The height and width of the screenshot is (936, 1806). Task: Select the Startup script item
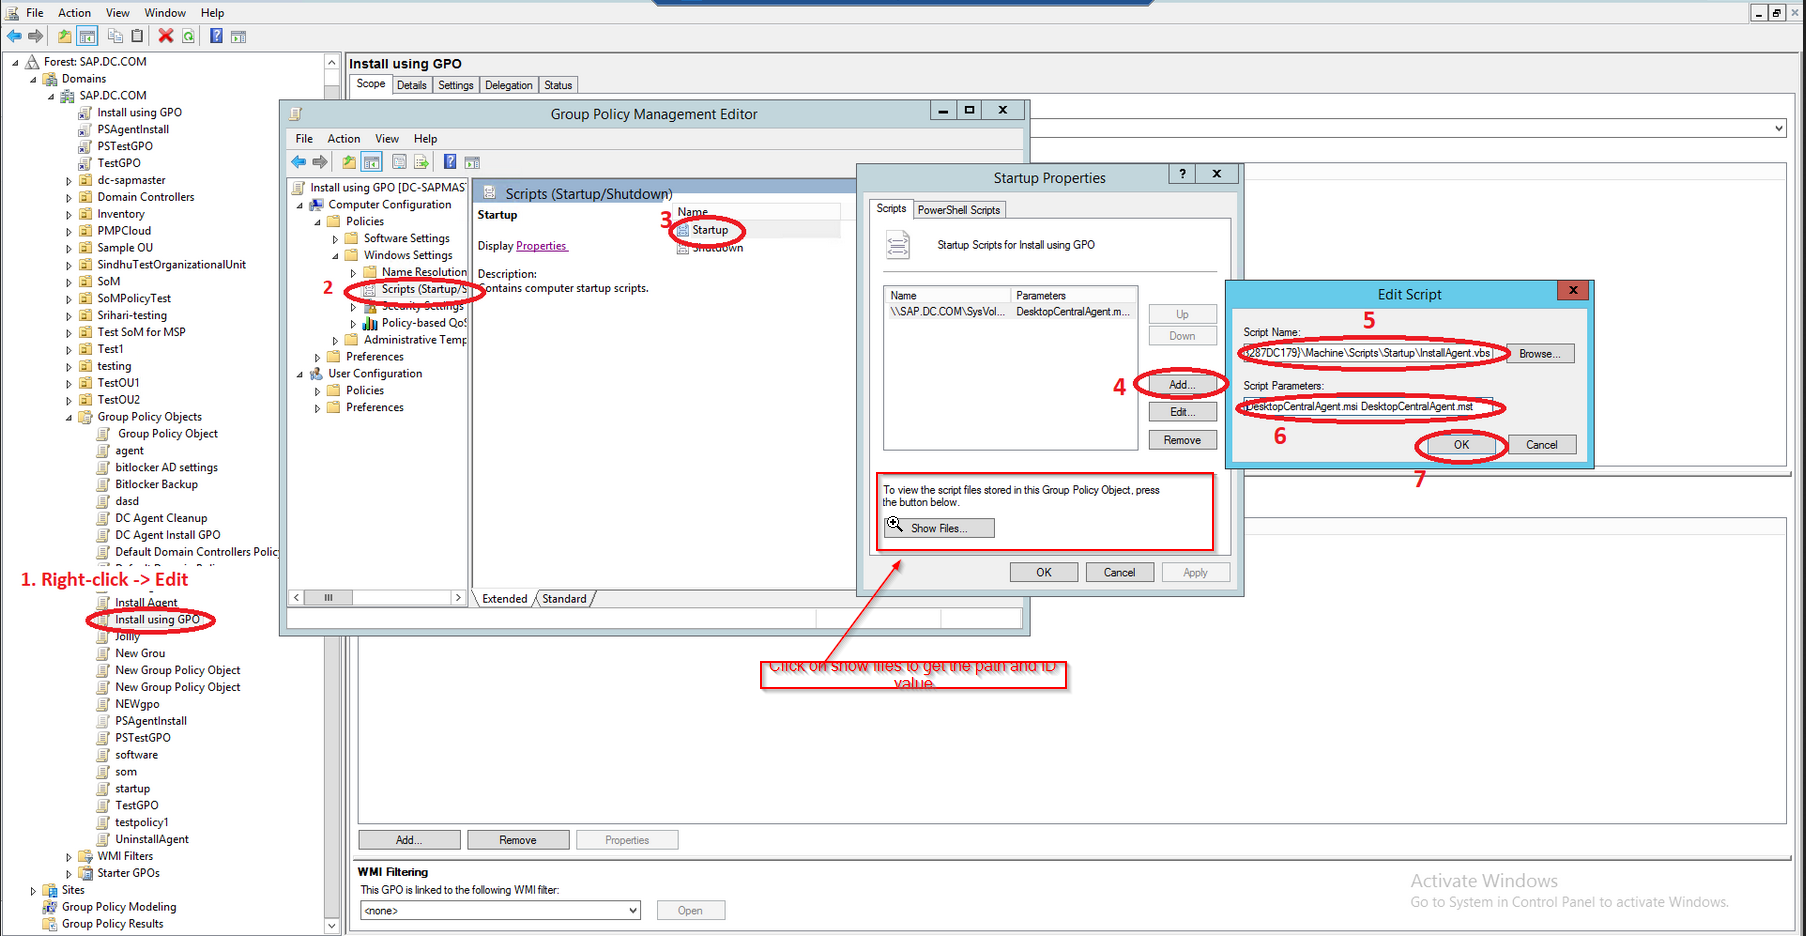click(x=710, y=230)
